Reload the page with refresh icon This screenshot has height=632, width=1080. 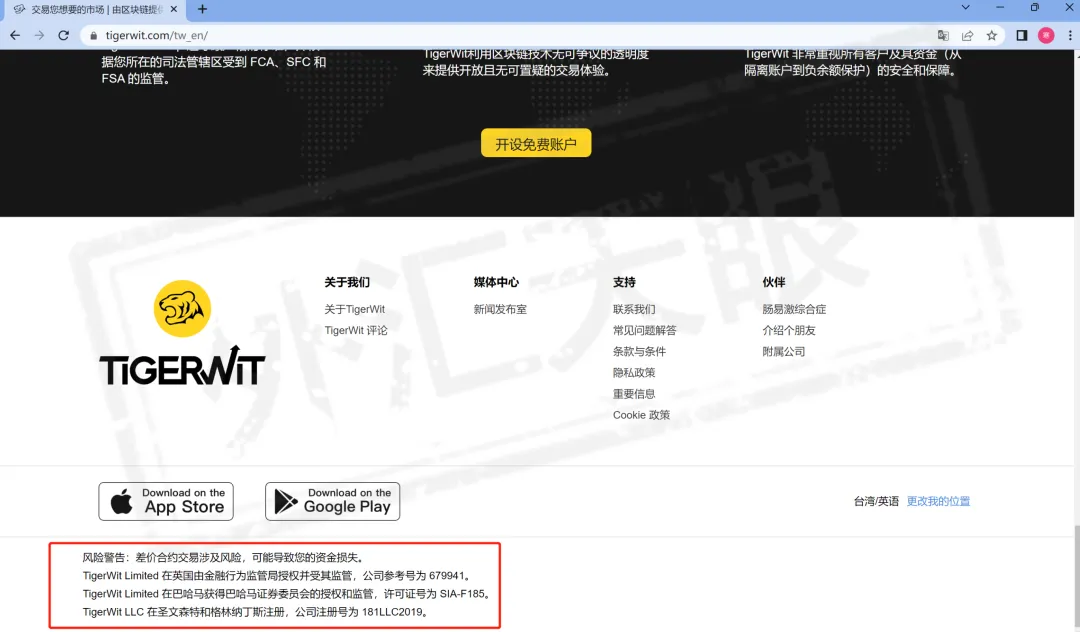pyautogui.click(x=63, y=35)
